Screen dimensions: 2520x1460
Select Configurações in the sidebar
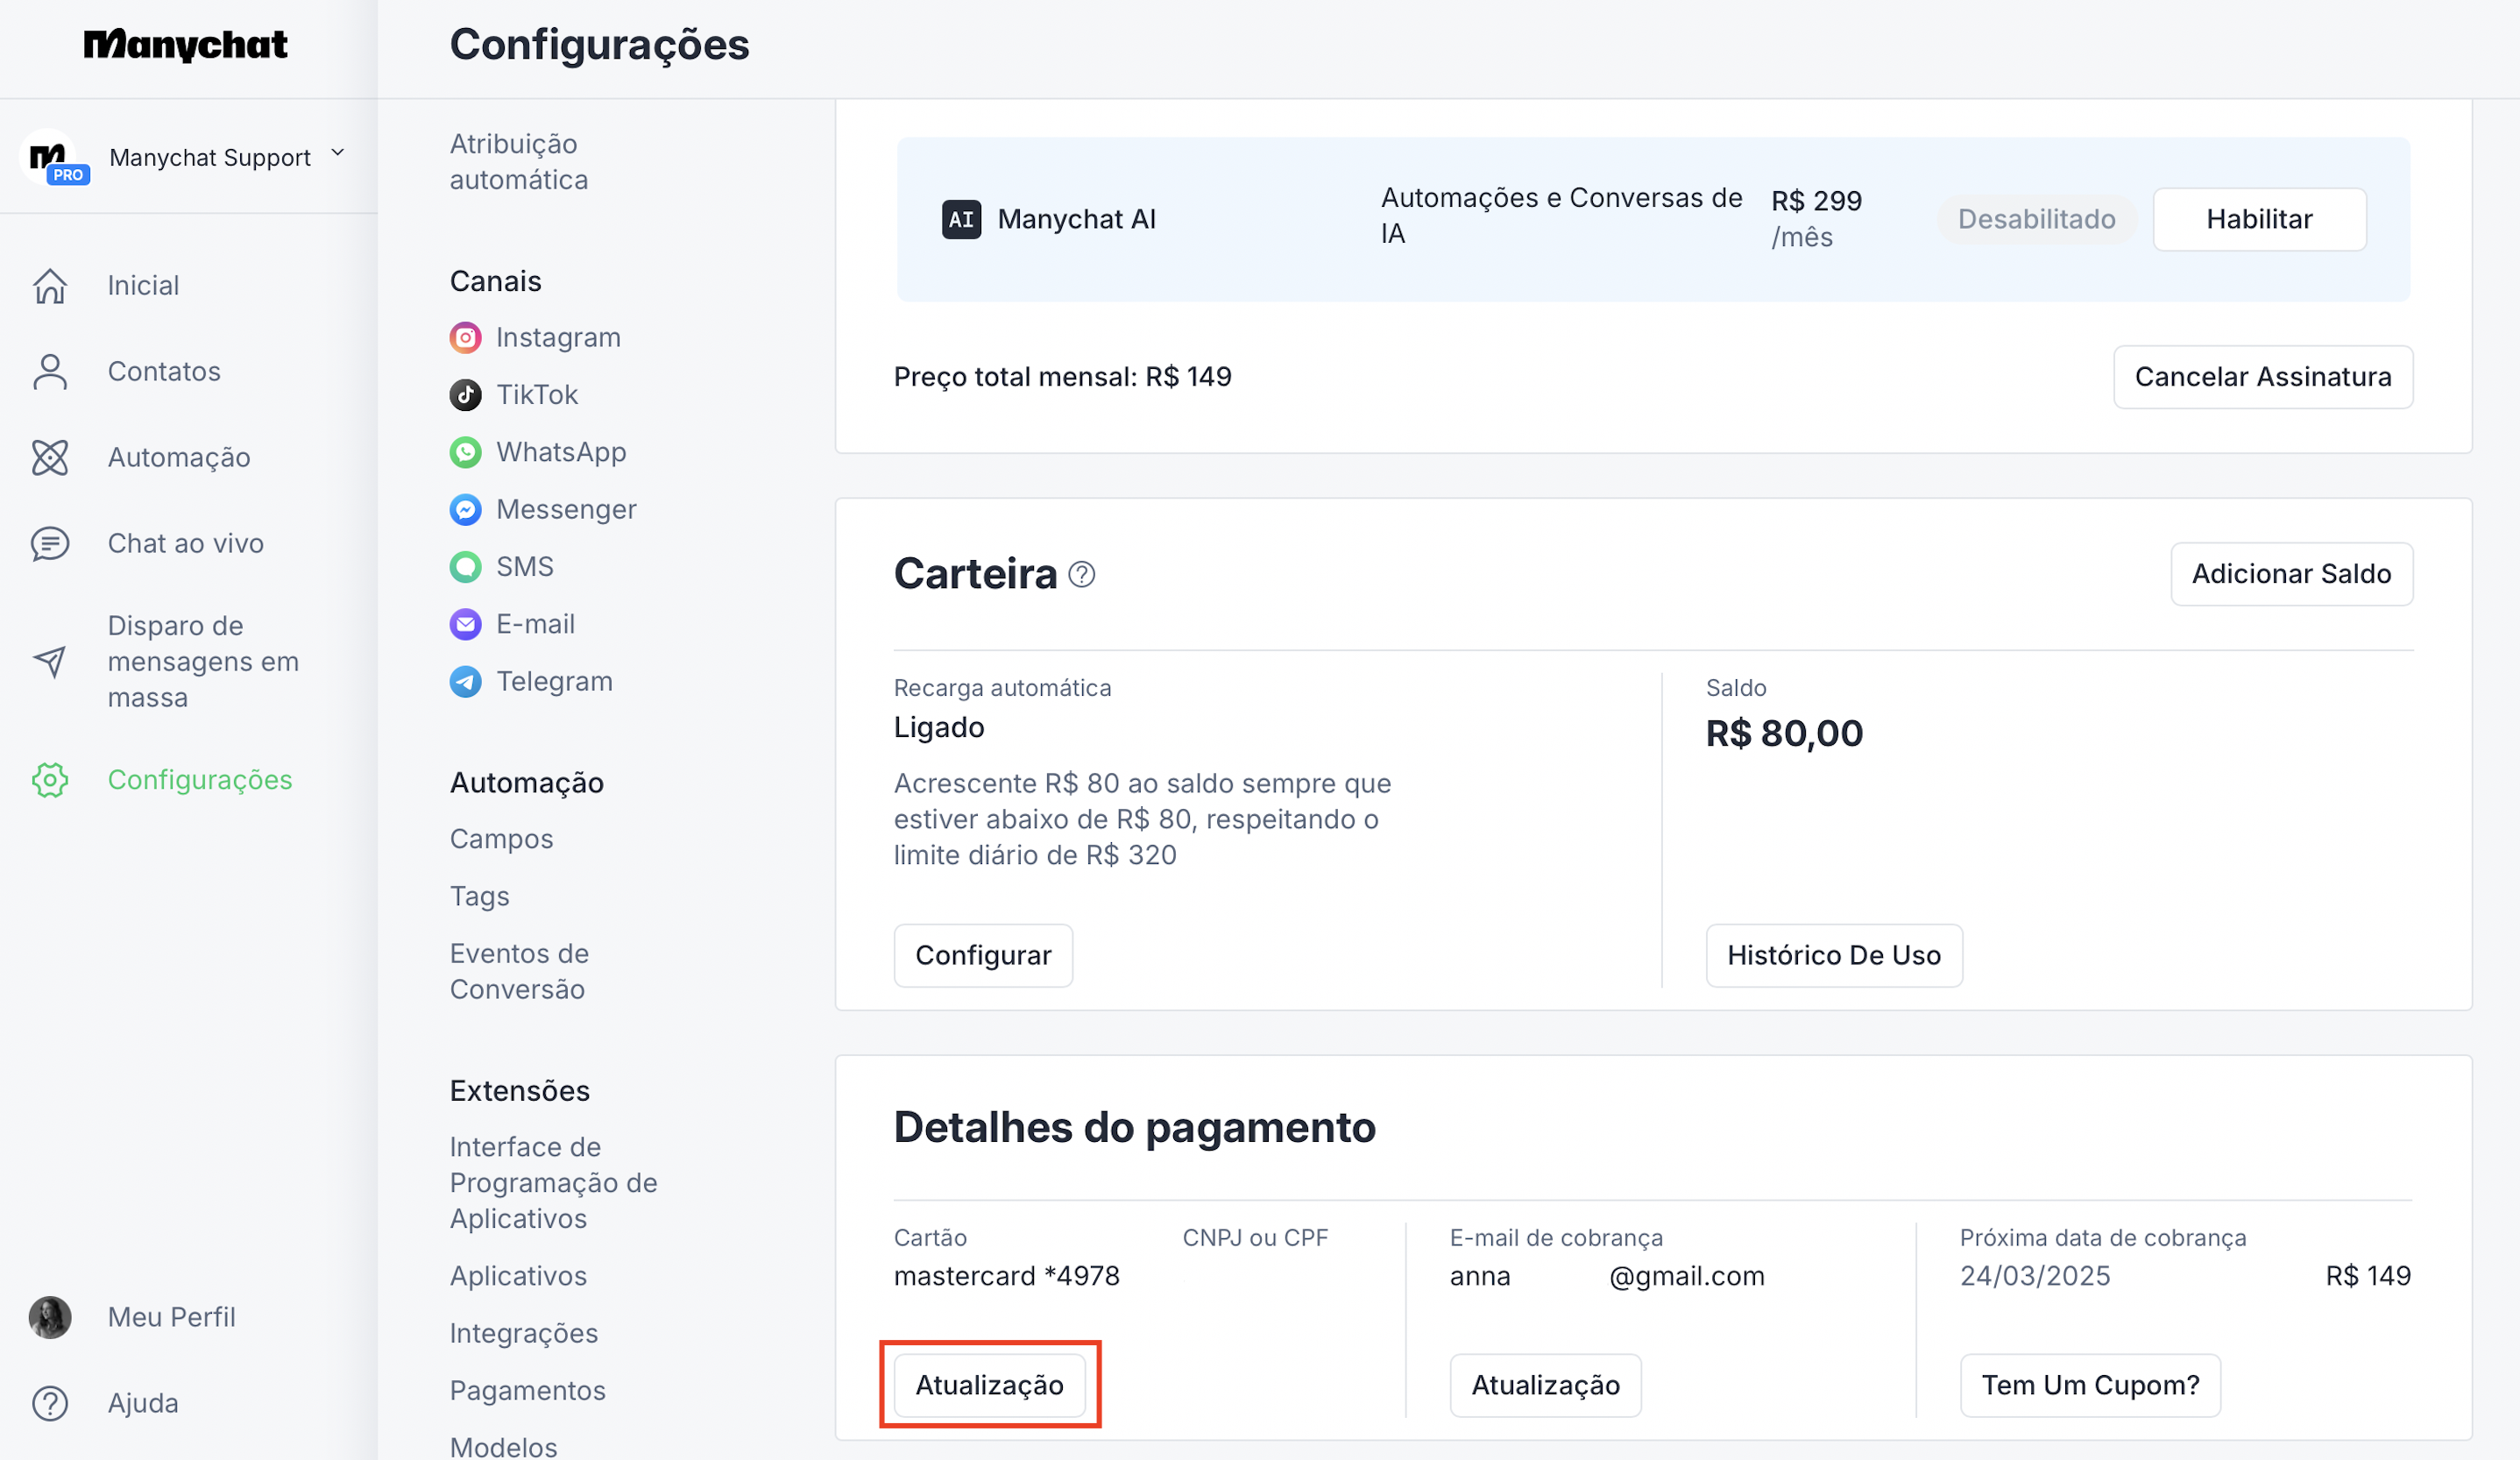point(200,780)
